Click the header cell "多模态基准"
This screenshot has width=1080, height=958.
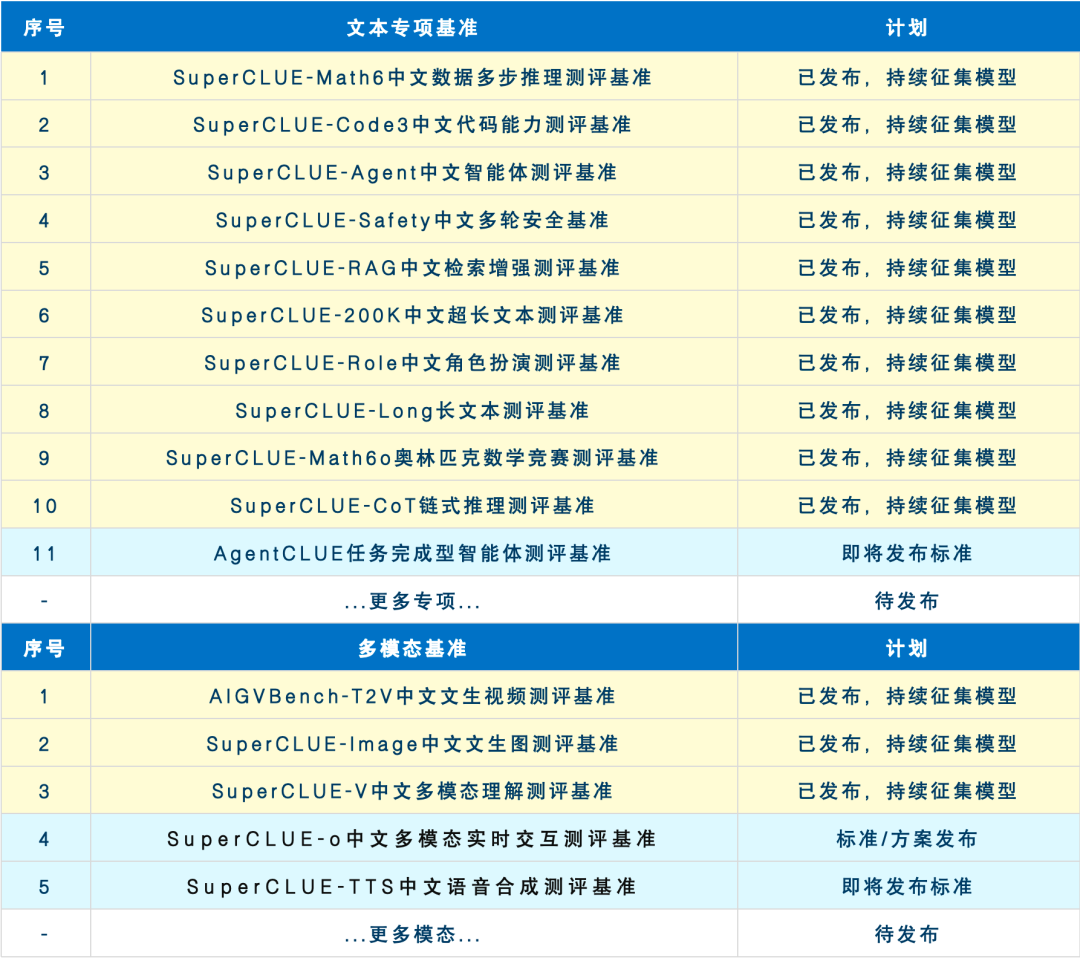(413, 648)
